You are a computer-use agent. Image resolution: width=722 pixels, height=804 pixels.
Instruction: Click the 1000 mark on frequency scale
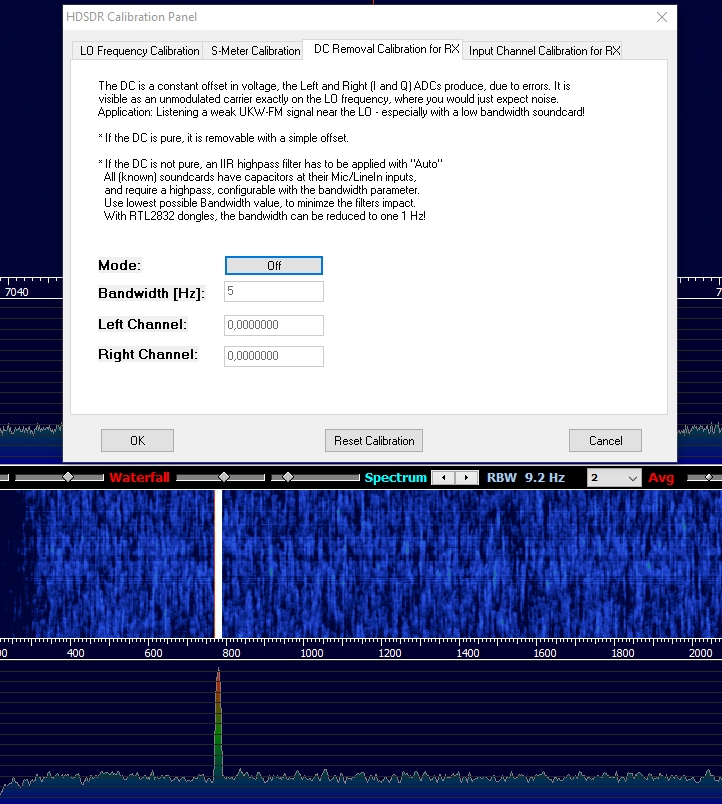(x=311, y=653)
